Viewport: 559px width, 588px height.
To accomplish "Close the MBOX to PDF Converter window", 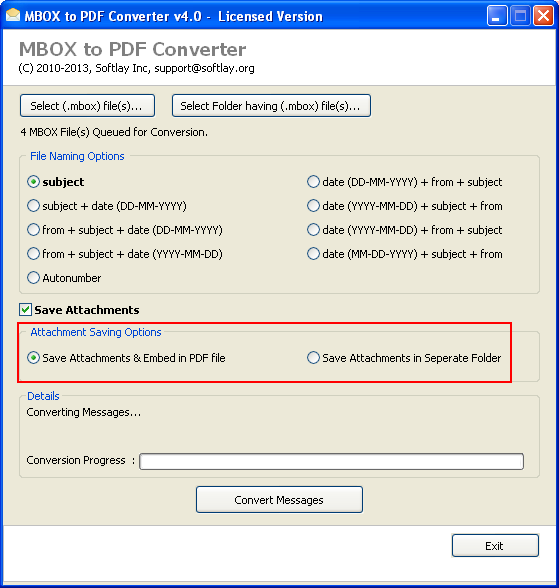I will tap(544, 16).
